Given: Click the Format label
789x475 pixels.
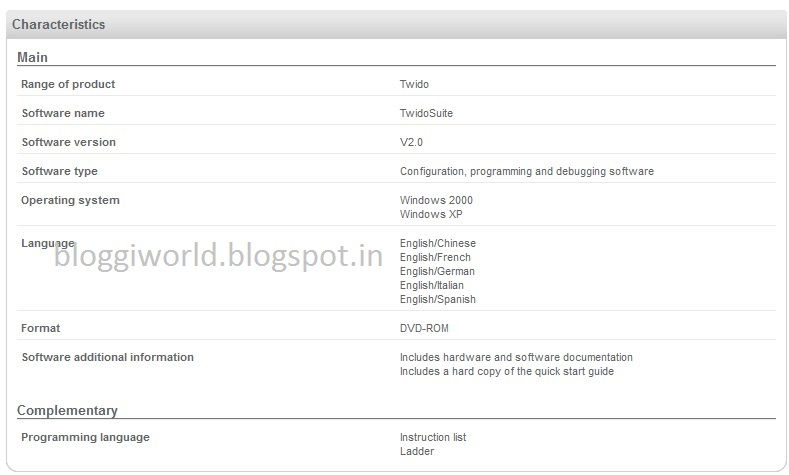Looking at the screenshot, I should [40, 328].
